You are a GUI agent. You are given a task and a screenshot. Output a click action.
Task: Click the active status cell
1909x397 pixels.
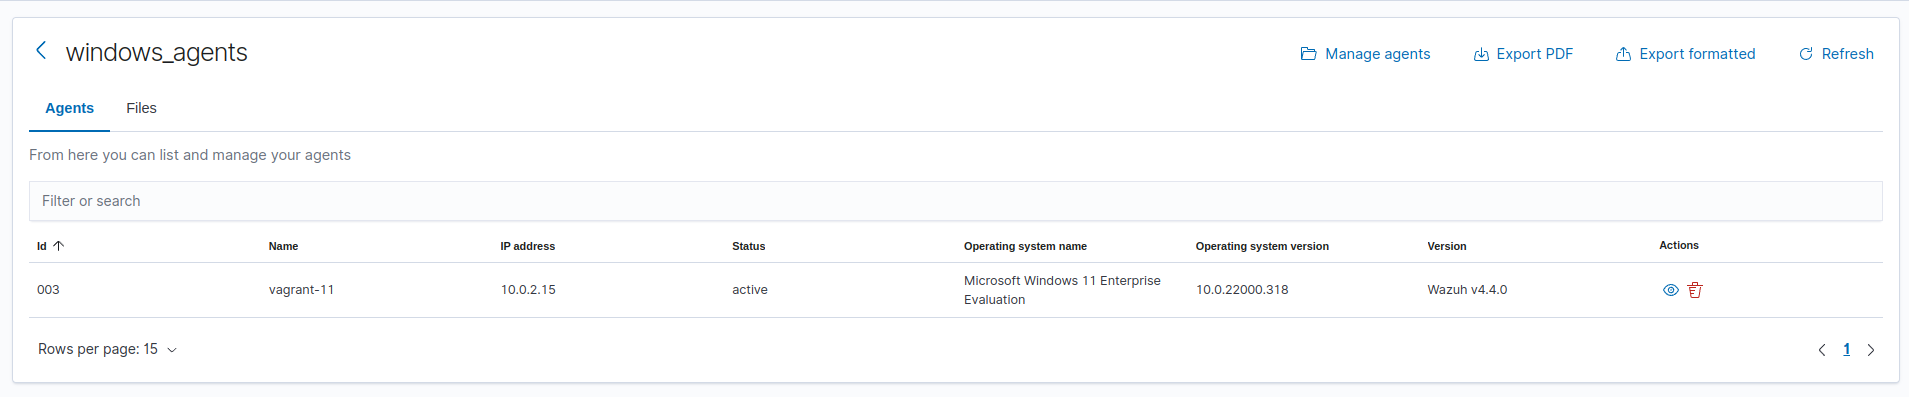coord(750,290)
